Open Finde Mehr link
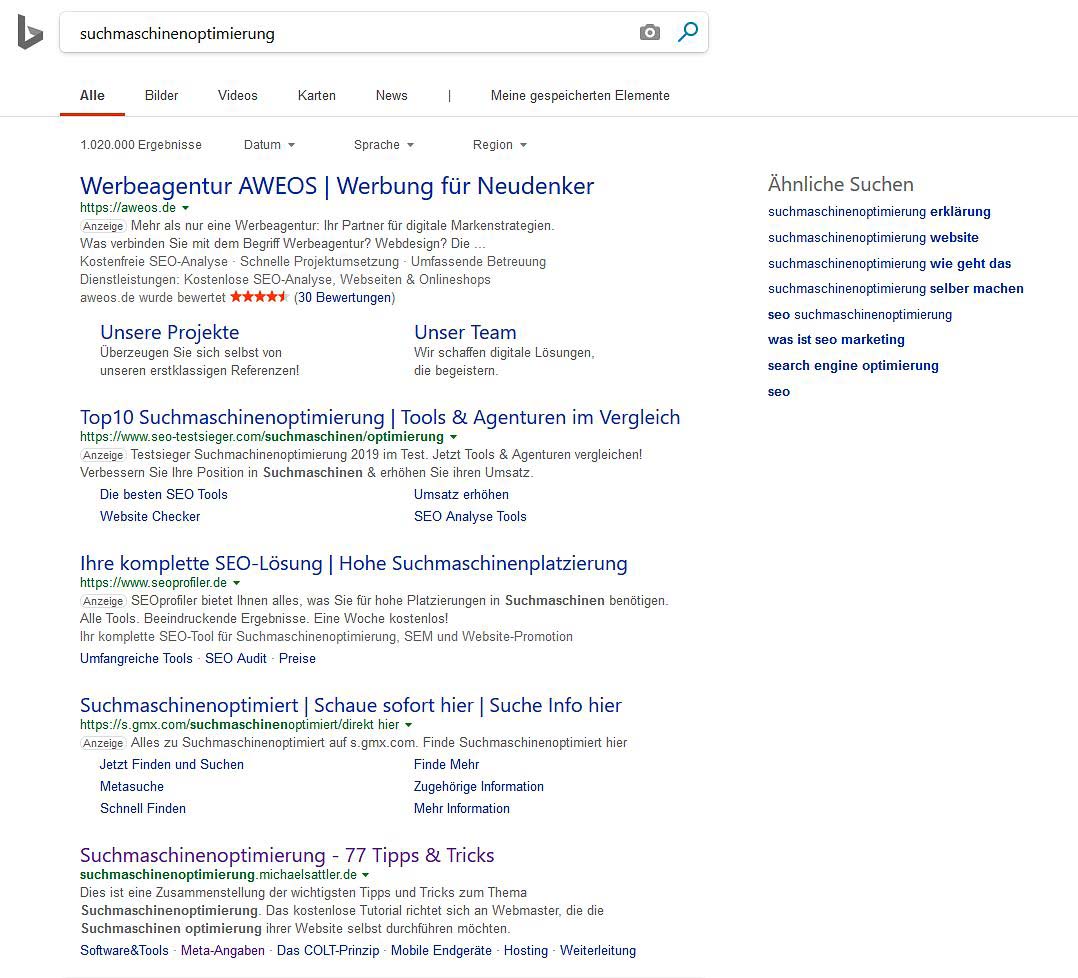 446,764
